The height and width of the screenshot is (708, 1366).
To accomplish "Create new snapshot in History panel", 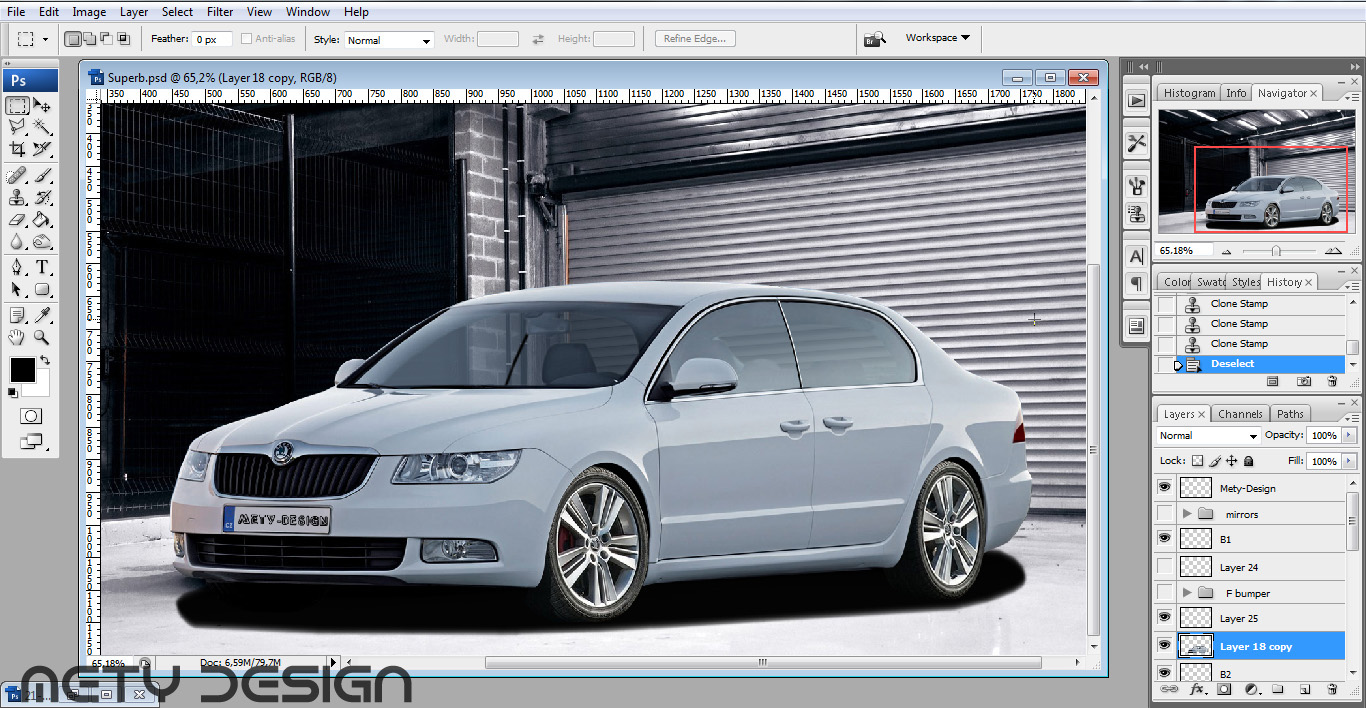I will (1304, 381).
